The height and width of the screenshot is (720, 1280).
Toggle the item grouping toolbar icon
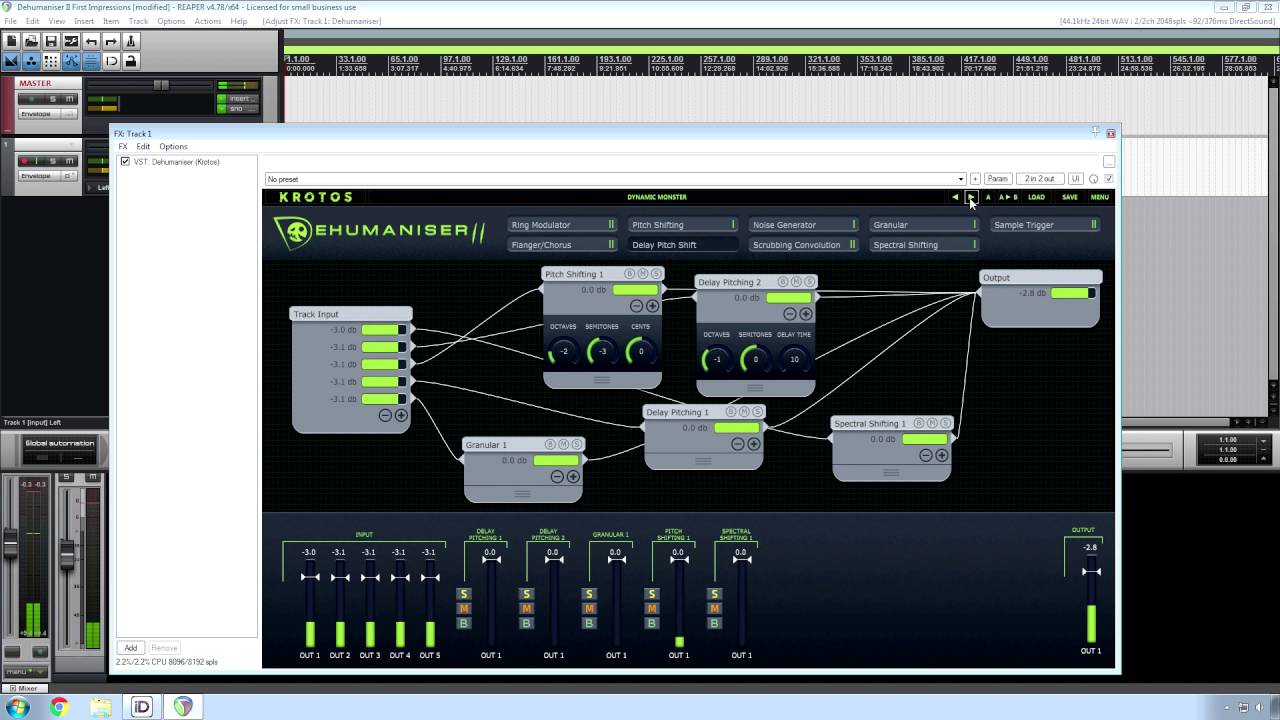31,61
